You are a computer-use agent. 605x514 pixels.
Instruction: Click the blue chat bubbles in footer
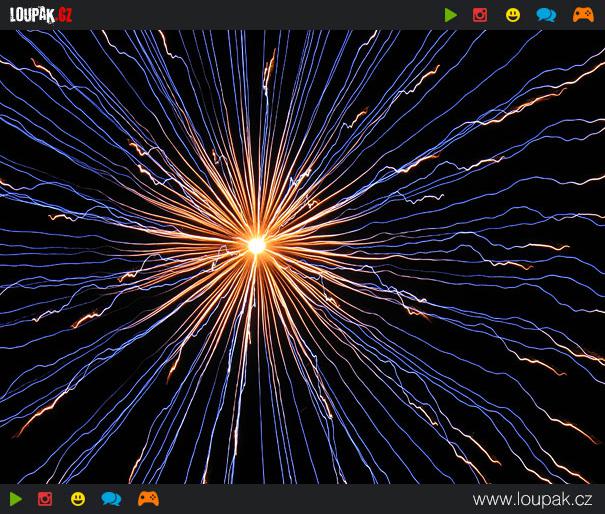click(111, 498)
